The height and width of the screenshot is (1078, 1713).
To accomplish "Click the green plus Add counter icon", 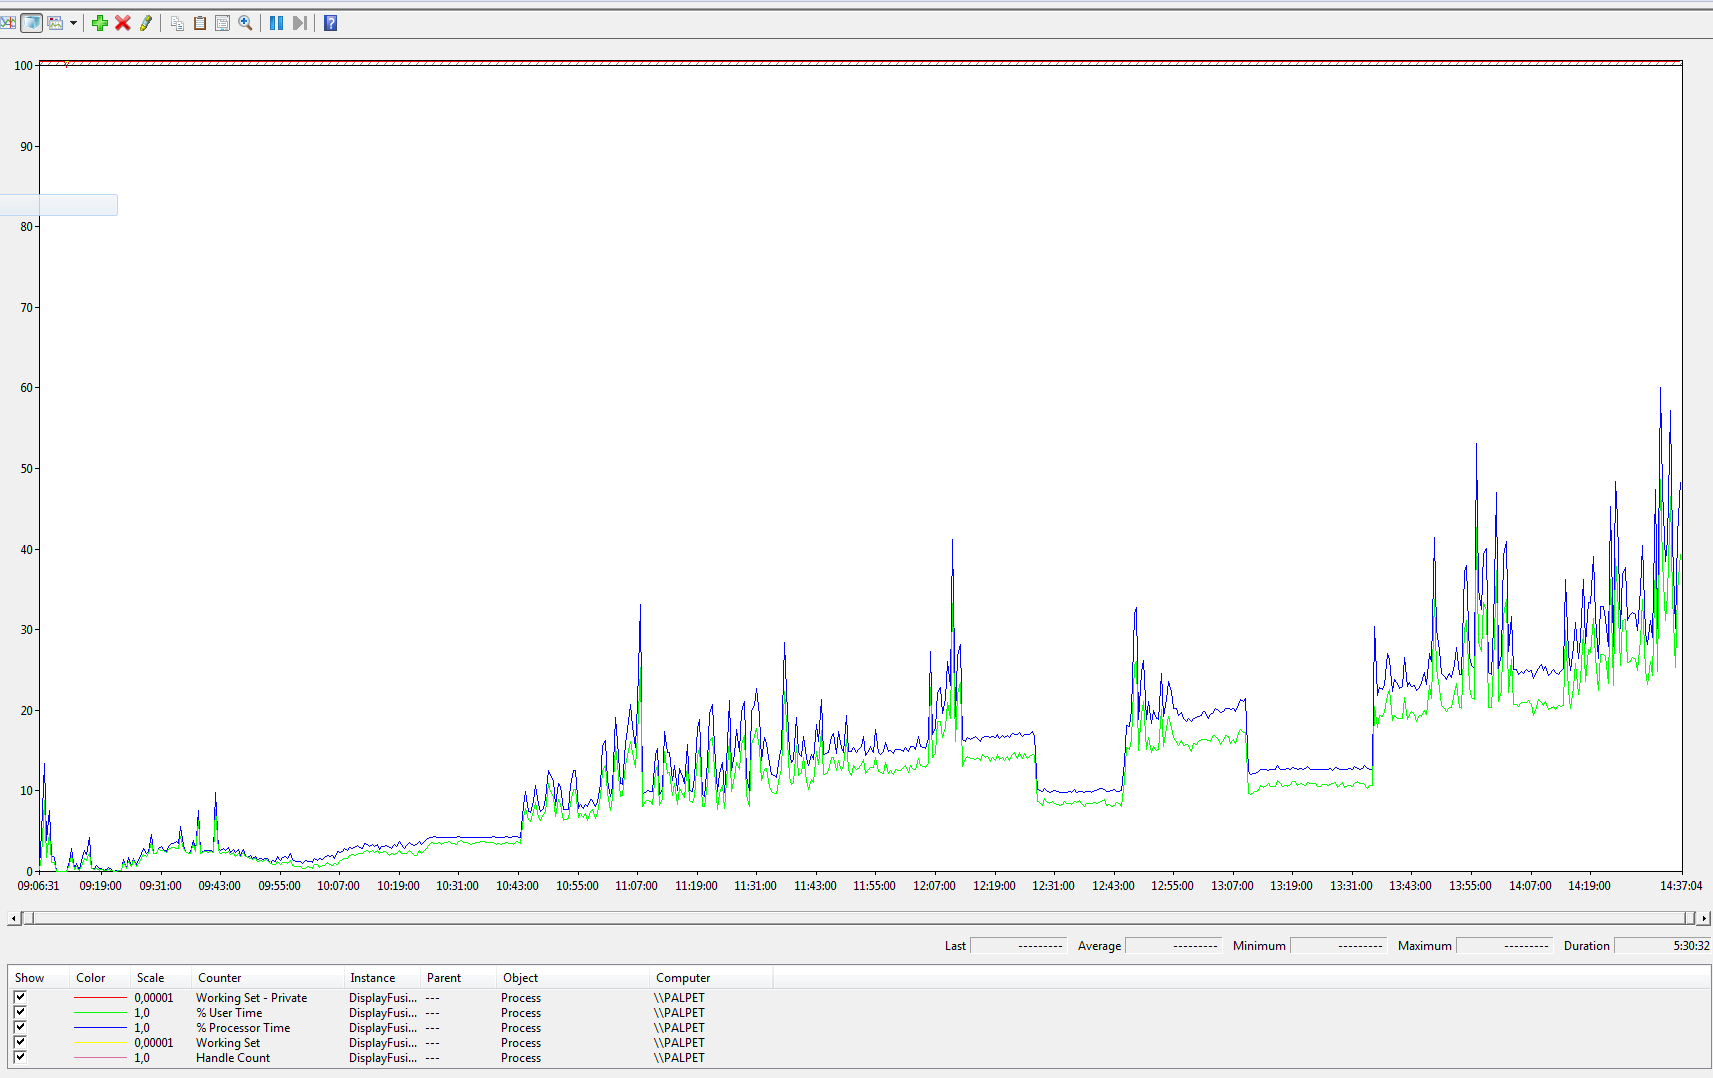I will [100, 23].
